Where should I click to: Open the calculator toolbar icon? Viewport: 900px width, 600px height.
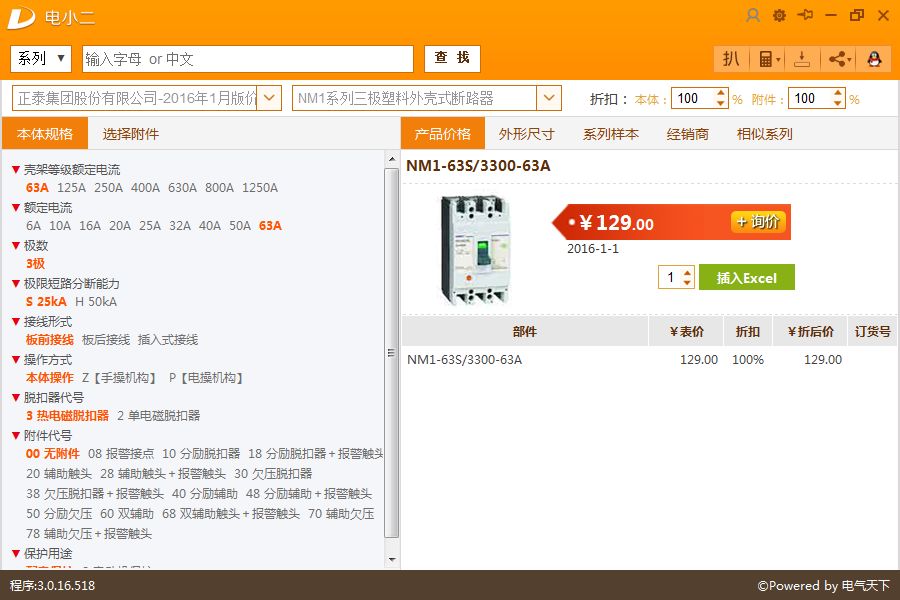tap(767, 59)
